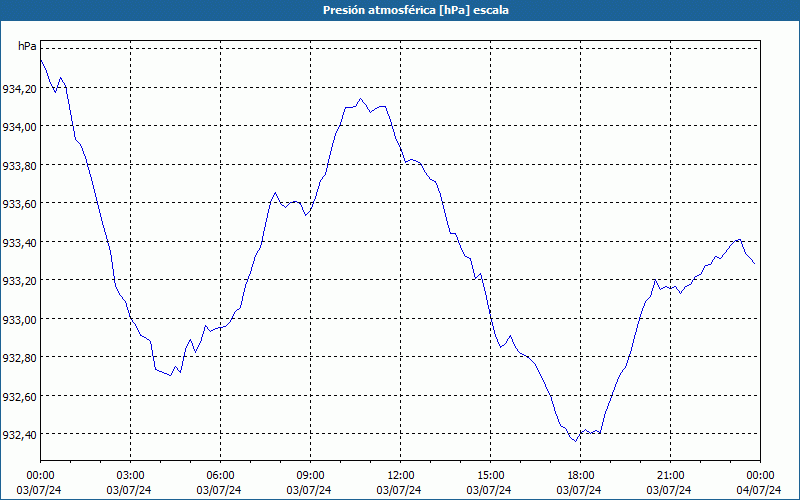800x500 pixels.
Task: Pick the 15:00 time label
Action: click(x=490, y=476)
